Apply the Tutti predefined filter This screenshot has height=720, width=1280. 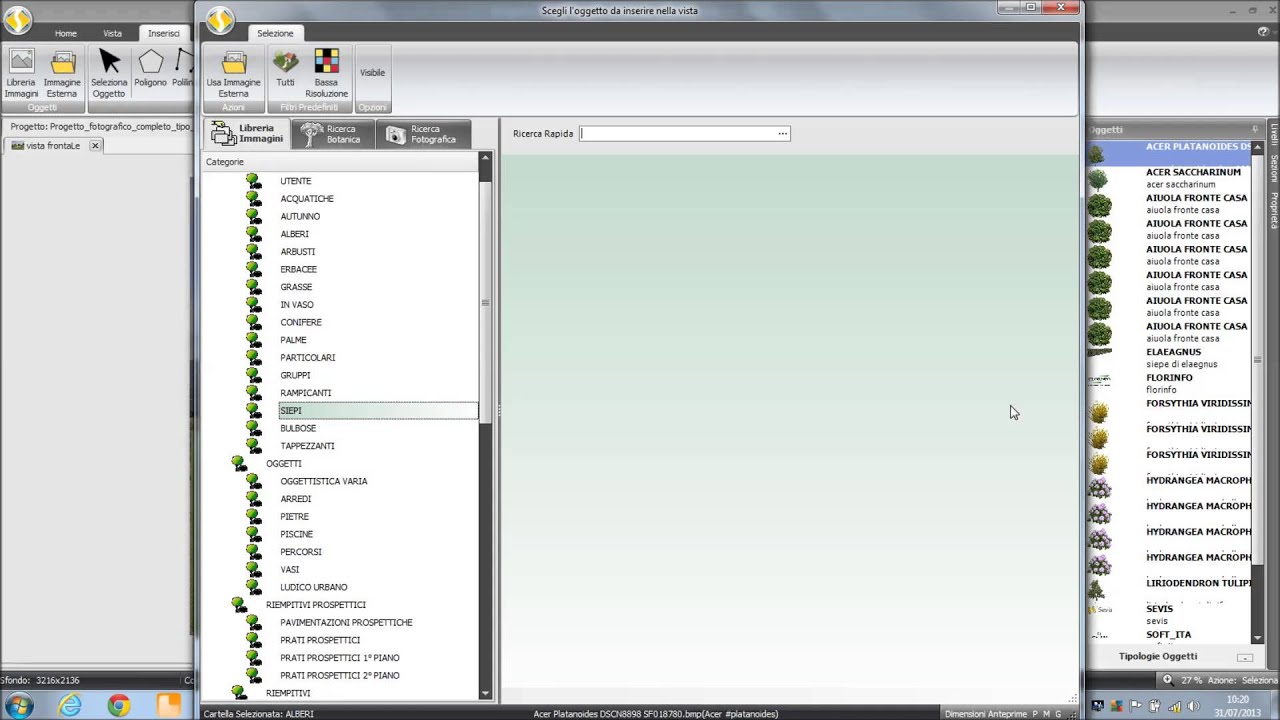(x=285, y=70)
